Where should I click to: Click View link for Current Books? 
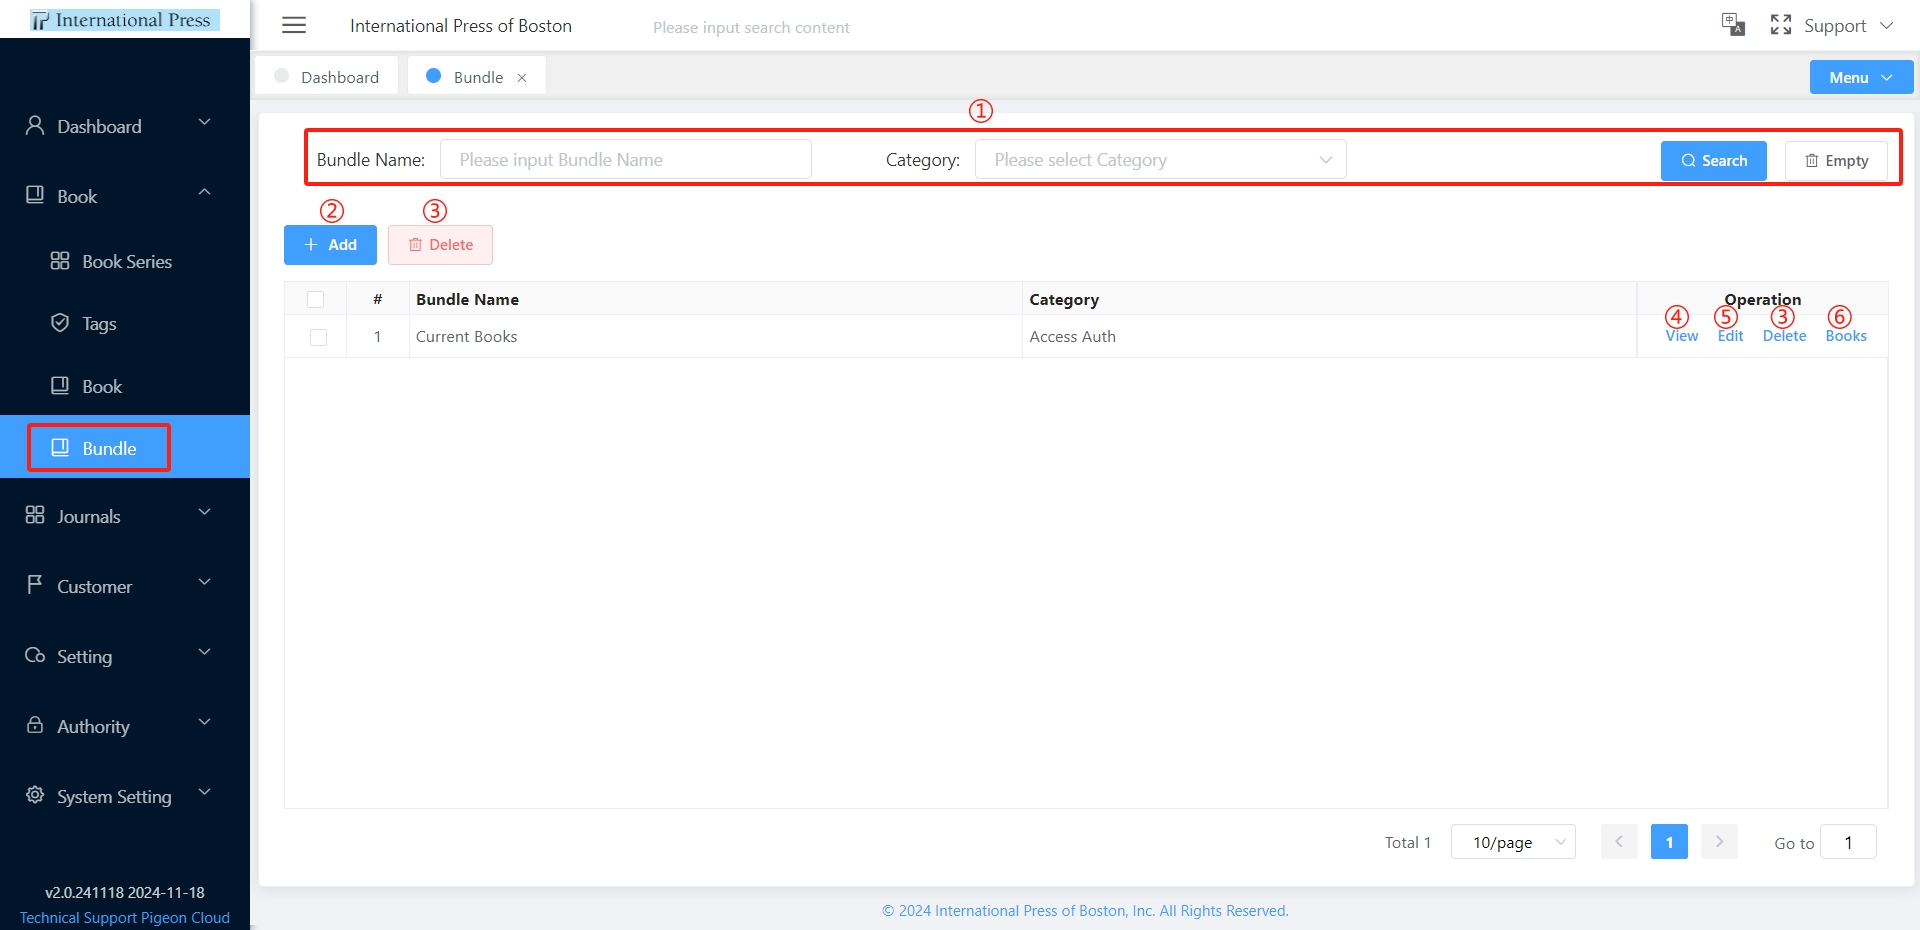click(x=1682, y=336)
